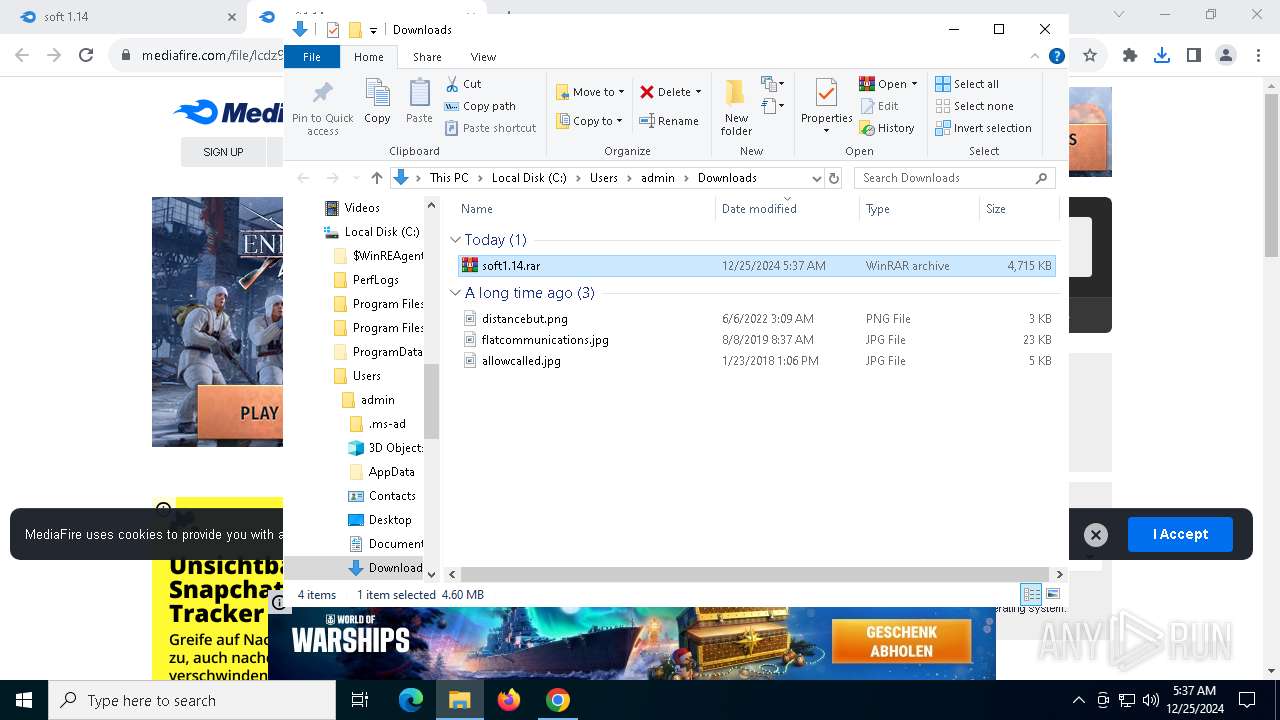
Task: Switch to the Share ribbon tab
Action: 427,57
